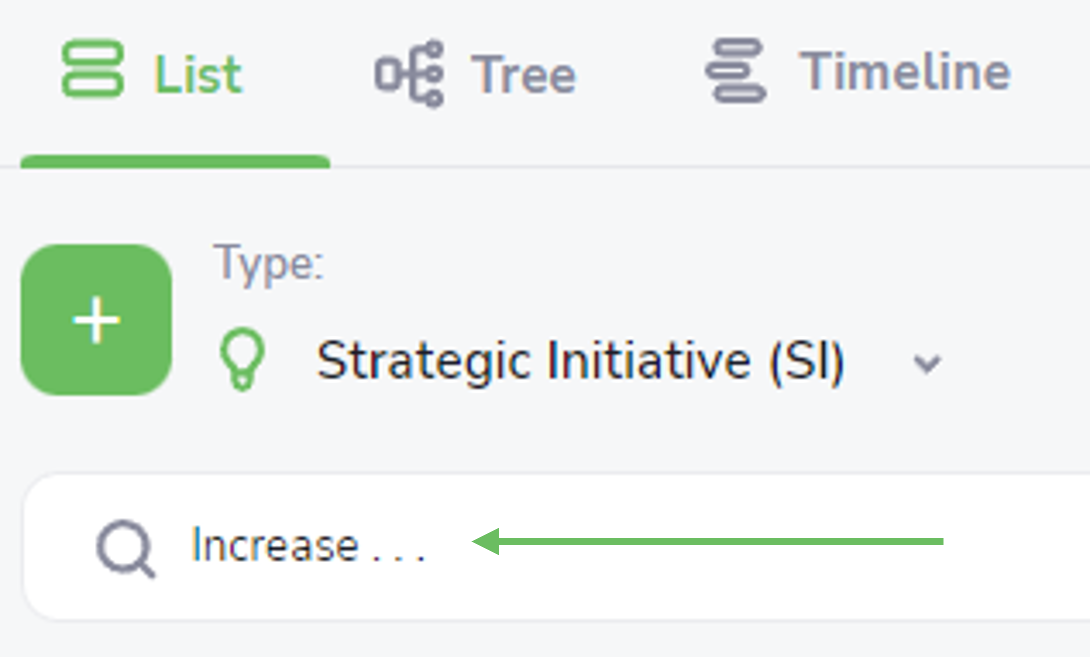Viewport: 1090px width, 657px height.
Task: Click the lightbulb Strategic Initiative icon
Action: pos(242,359)
